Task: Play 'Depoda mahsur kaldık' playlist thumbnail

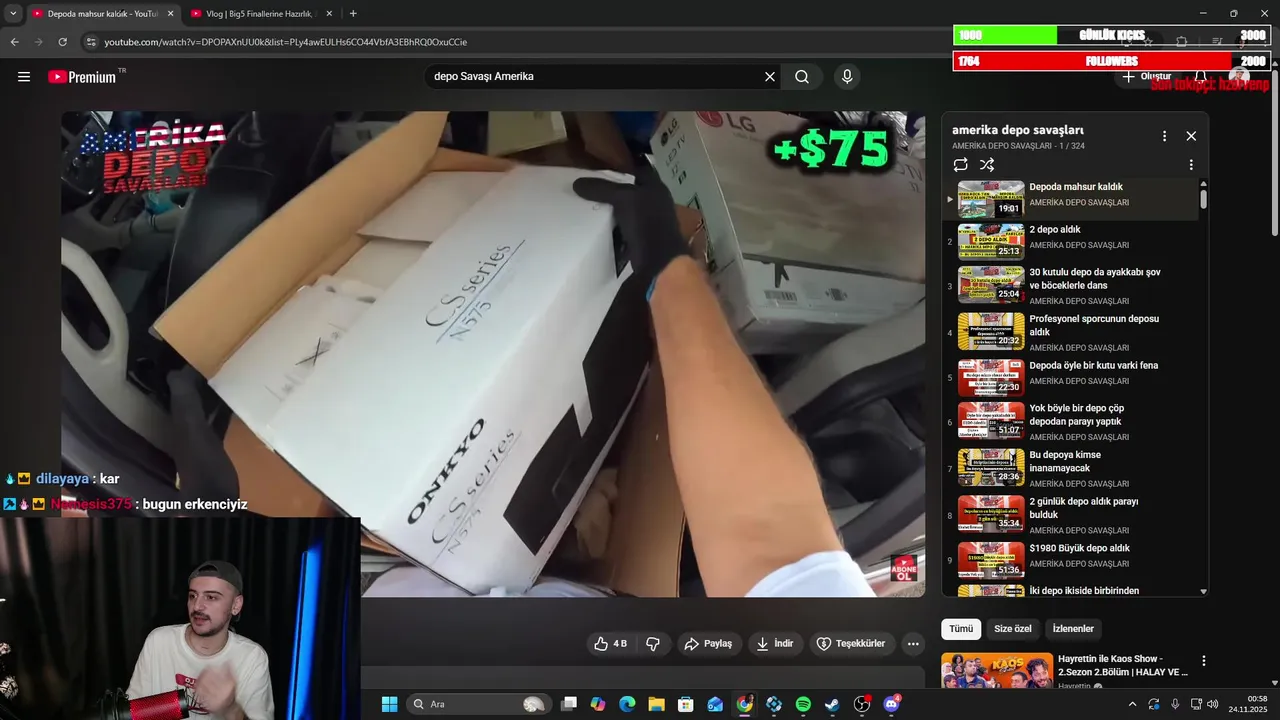Action: (x=991, y=199)
